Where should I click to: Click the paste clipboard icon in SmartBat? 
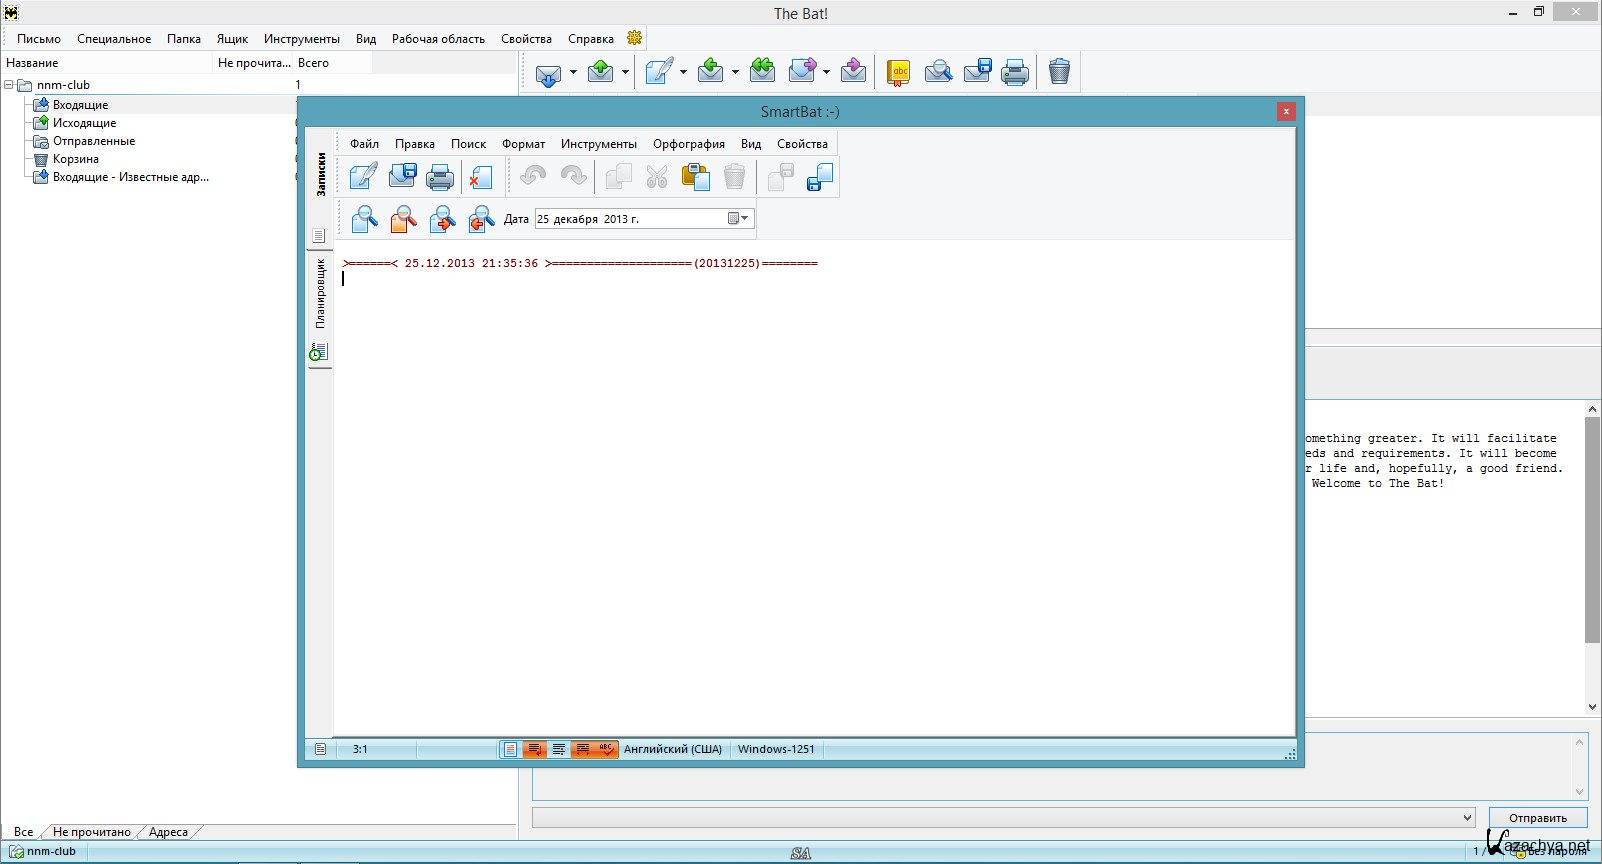[695, 177]
